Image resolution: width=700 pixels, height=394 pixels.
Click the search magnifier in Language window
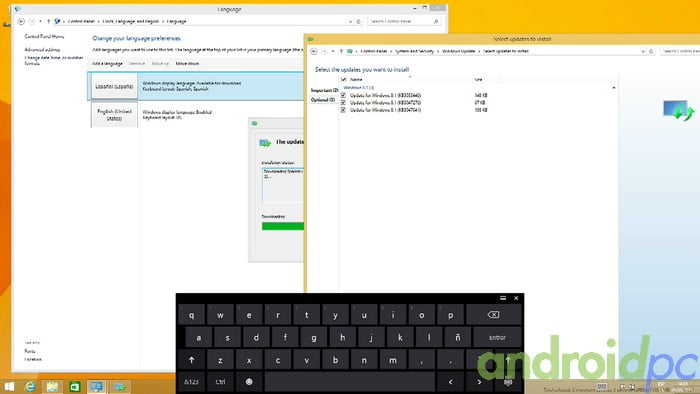[x=436, y=21]
